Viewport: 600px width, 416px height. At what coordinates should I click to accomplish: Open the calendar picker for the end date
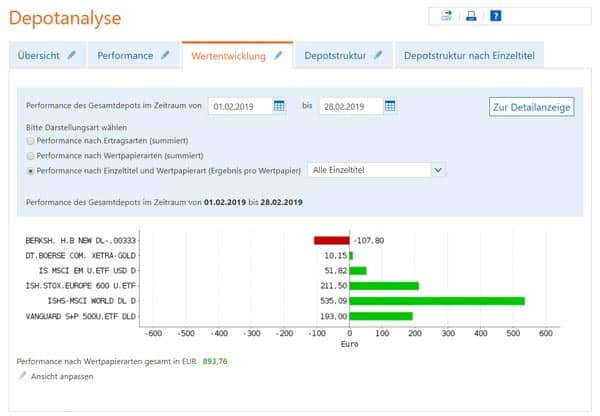coord(390,106)
